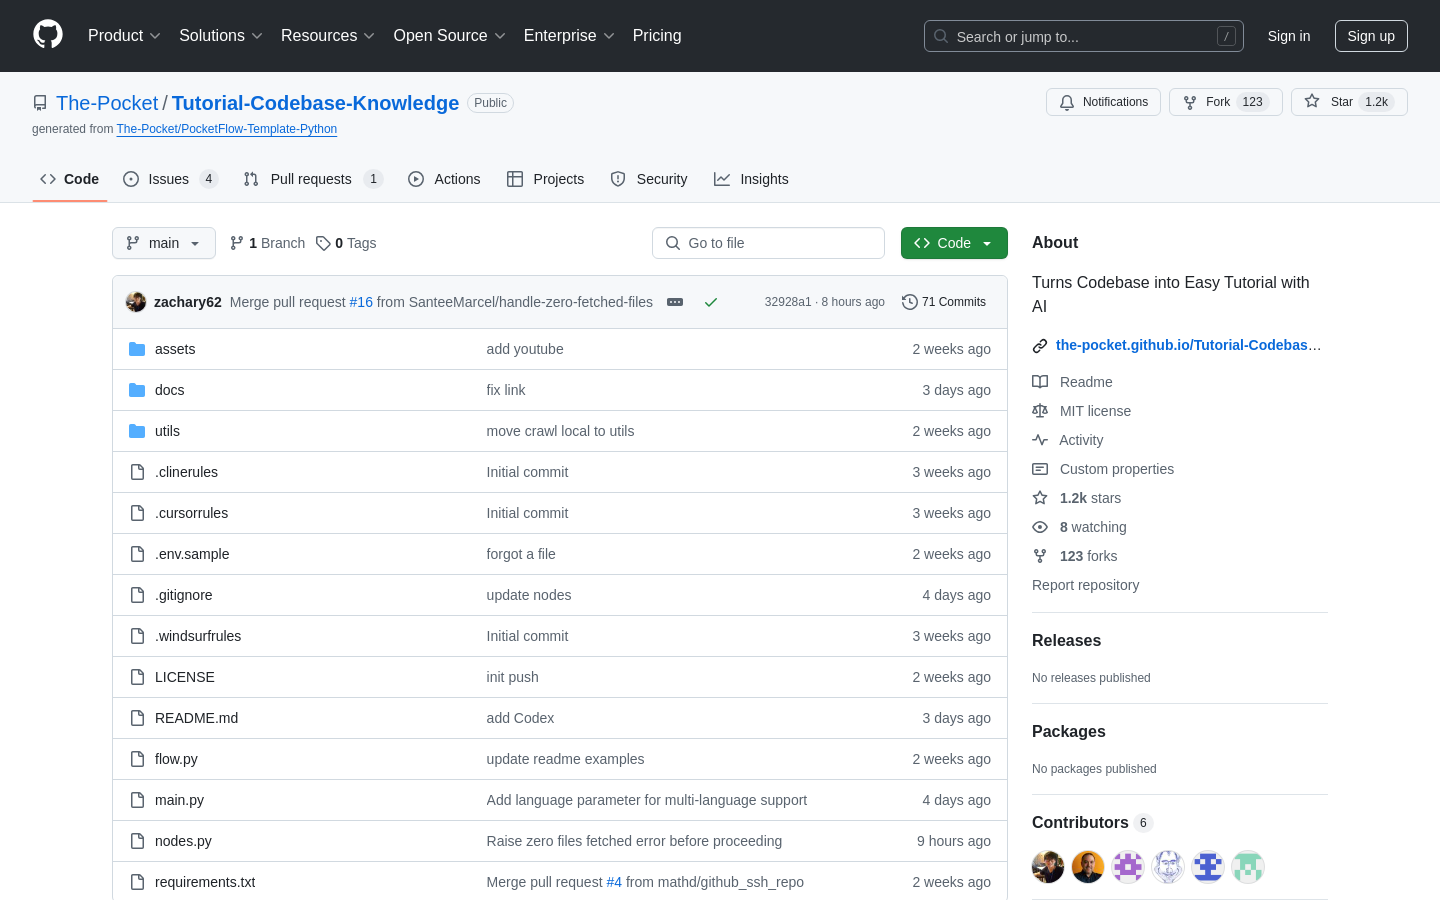
Task: Click the commit history clock icon
Action: [x=909, y=302]
